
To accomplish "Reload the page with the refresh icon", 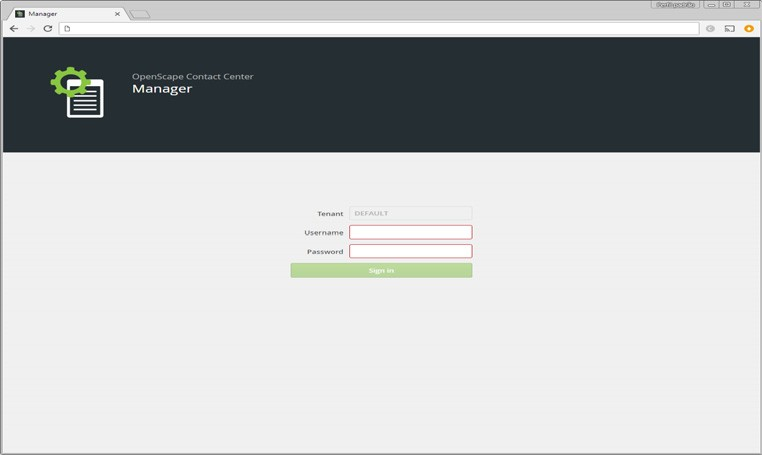I will pos(48,29).
